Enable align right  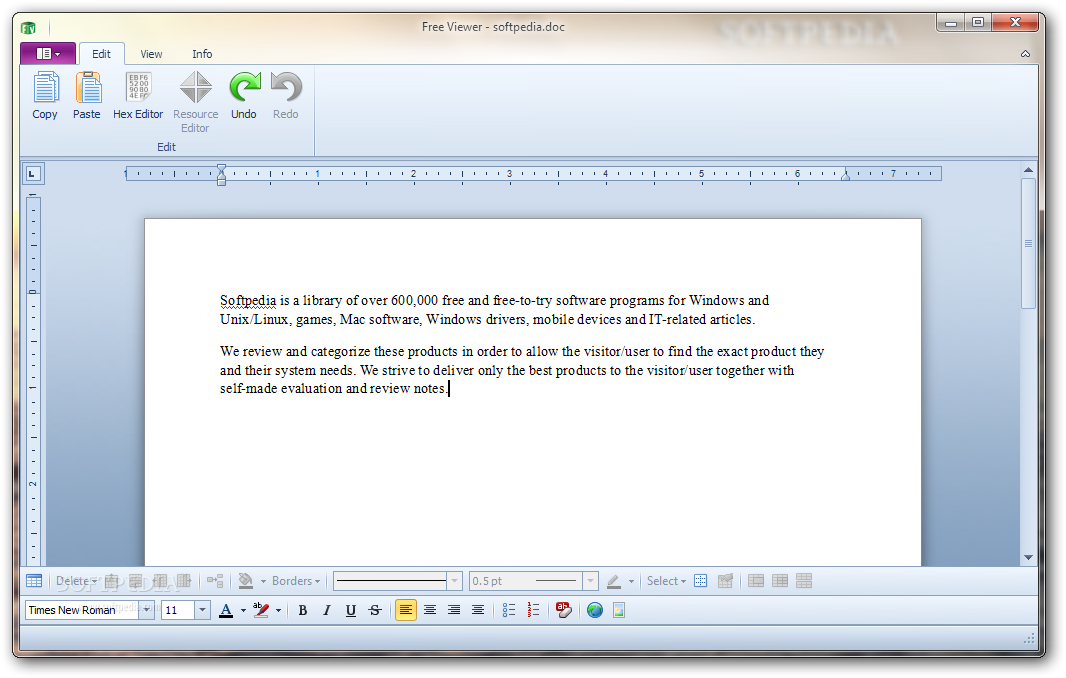454,610
